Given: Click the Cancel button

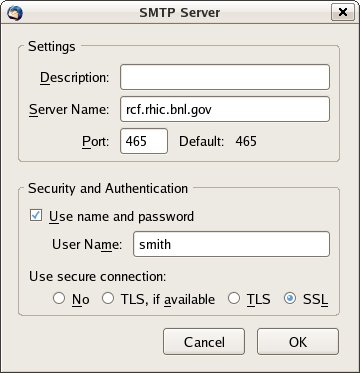Looking at the screenshot, I should point(204,342).
